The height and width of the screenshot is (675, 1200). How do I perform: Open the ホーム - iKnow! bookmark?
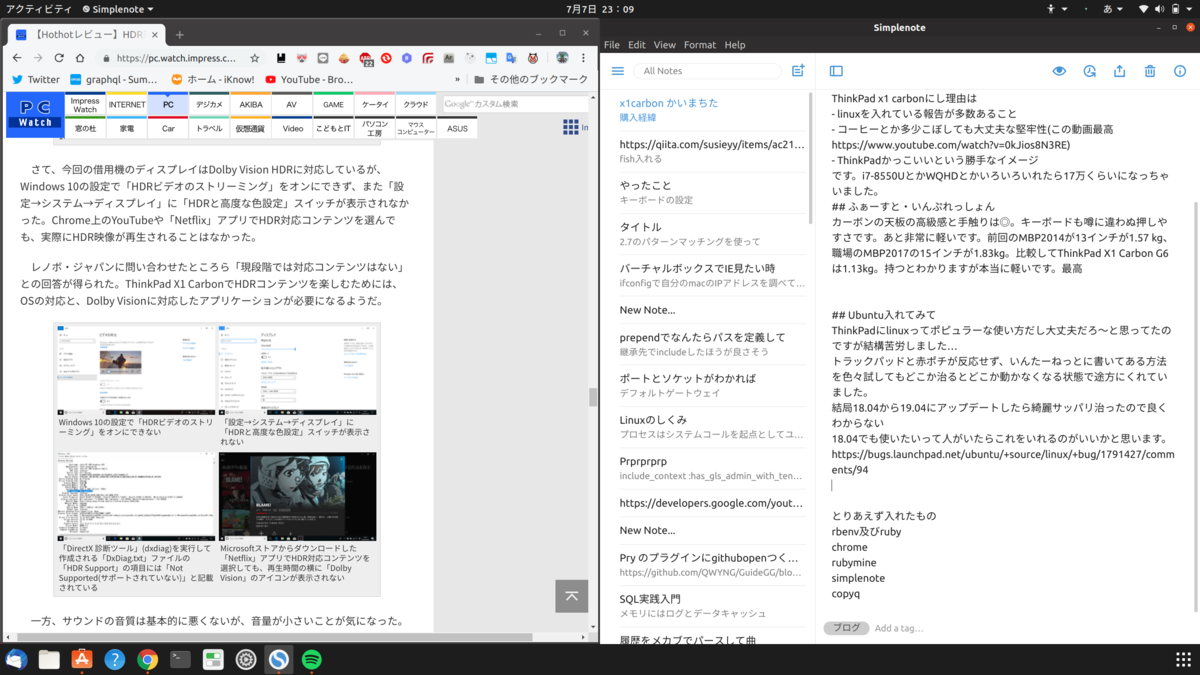coord(213,79)
